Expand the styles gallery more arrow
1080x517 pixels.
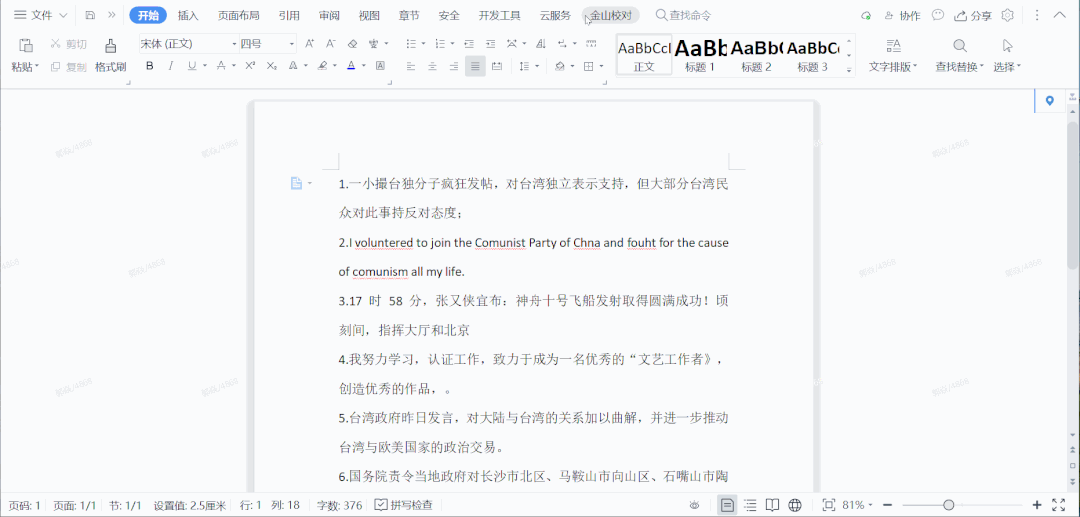pyautogui.click(x=849, y=70)
